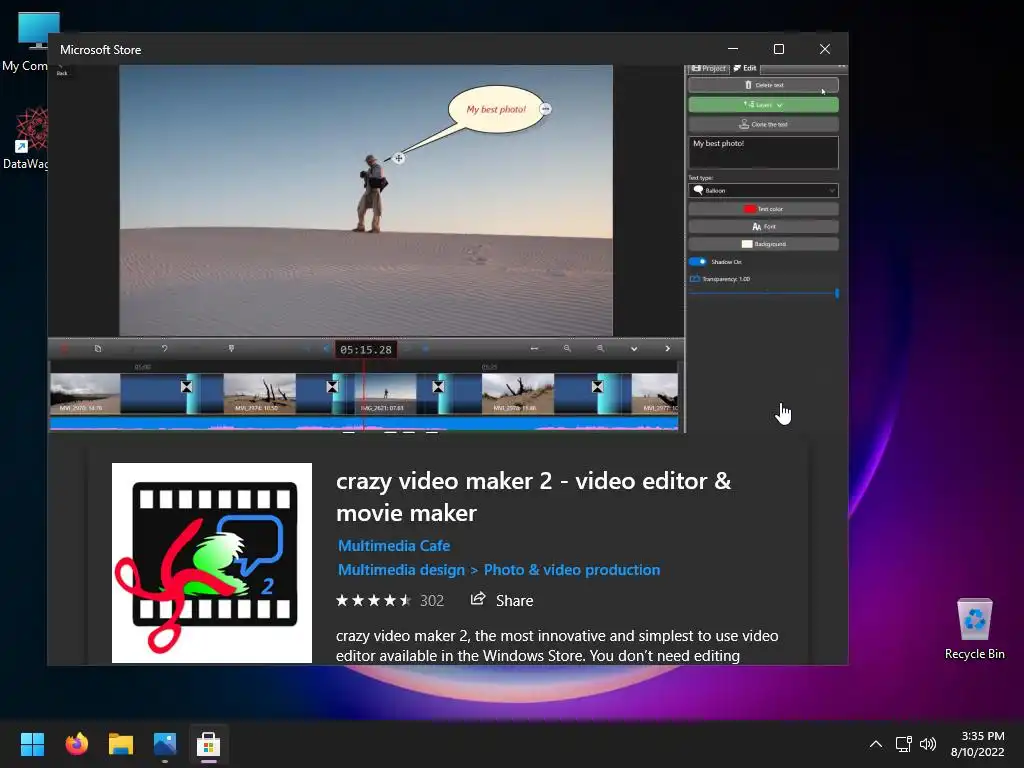Screen dimensions: 1024x768
Task: Select the MVI_2970 clip thumbnail
Action: click(86, 393)
